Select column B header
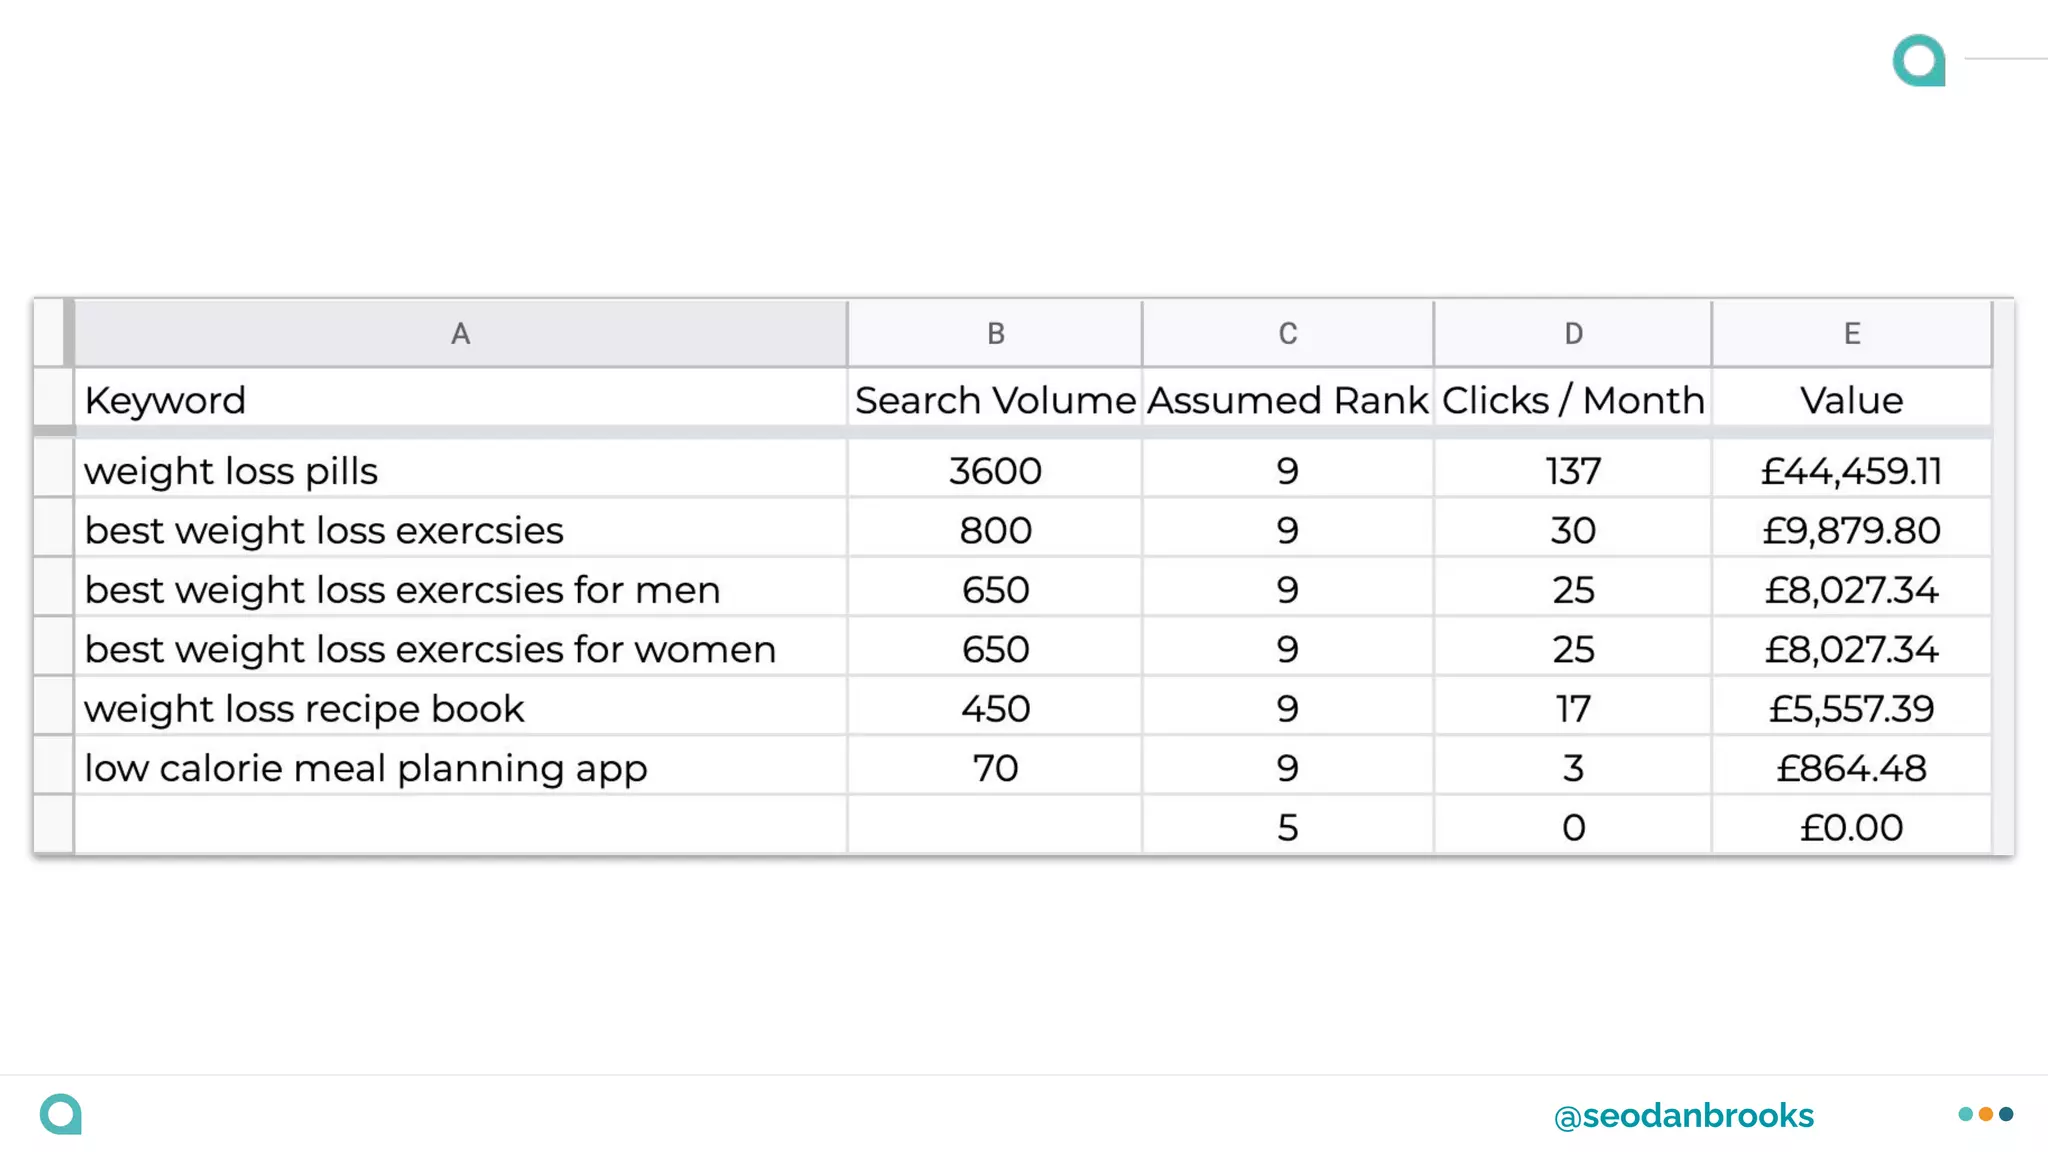 click(x=995, y=334)
